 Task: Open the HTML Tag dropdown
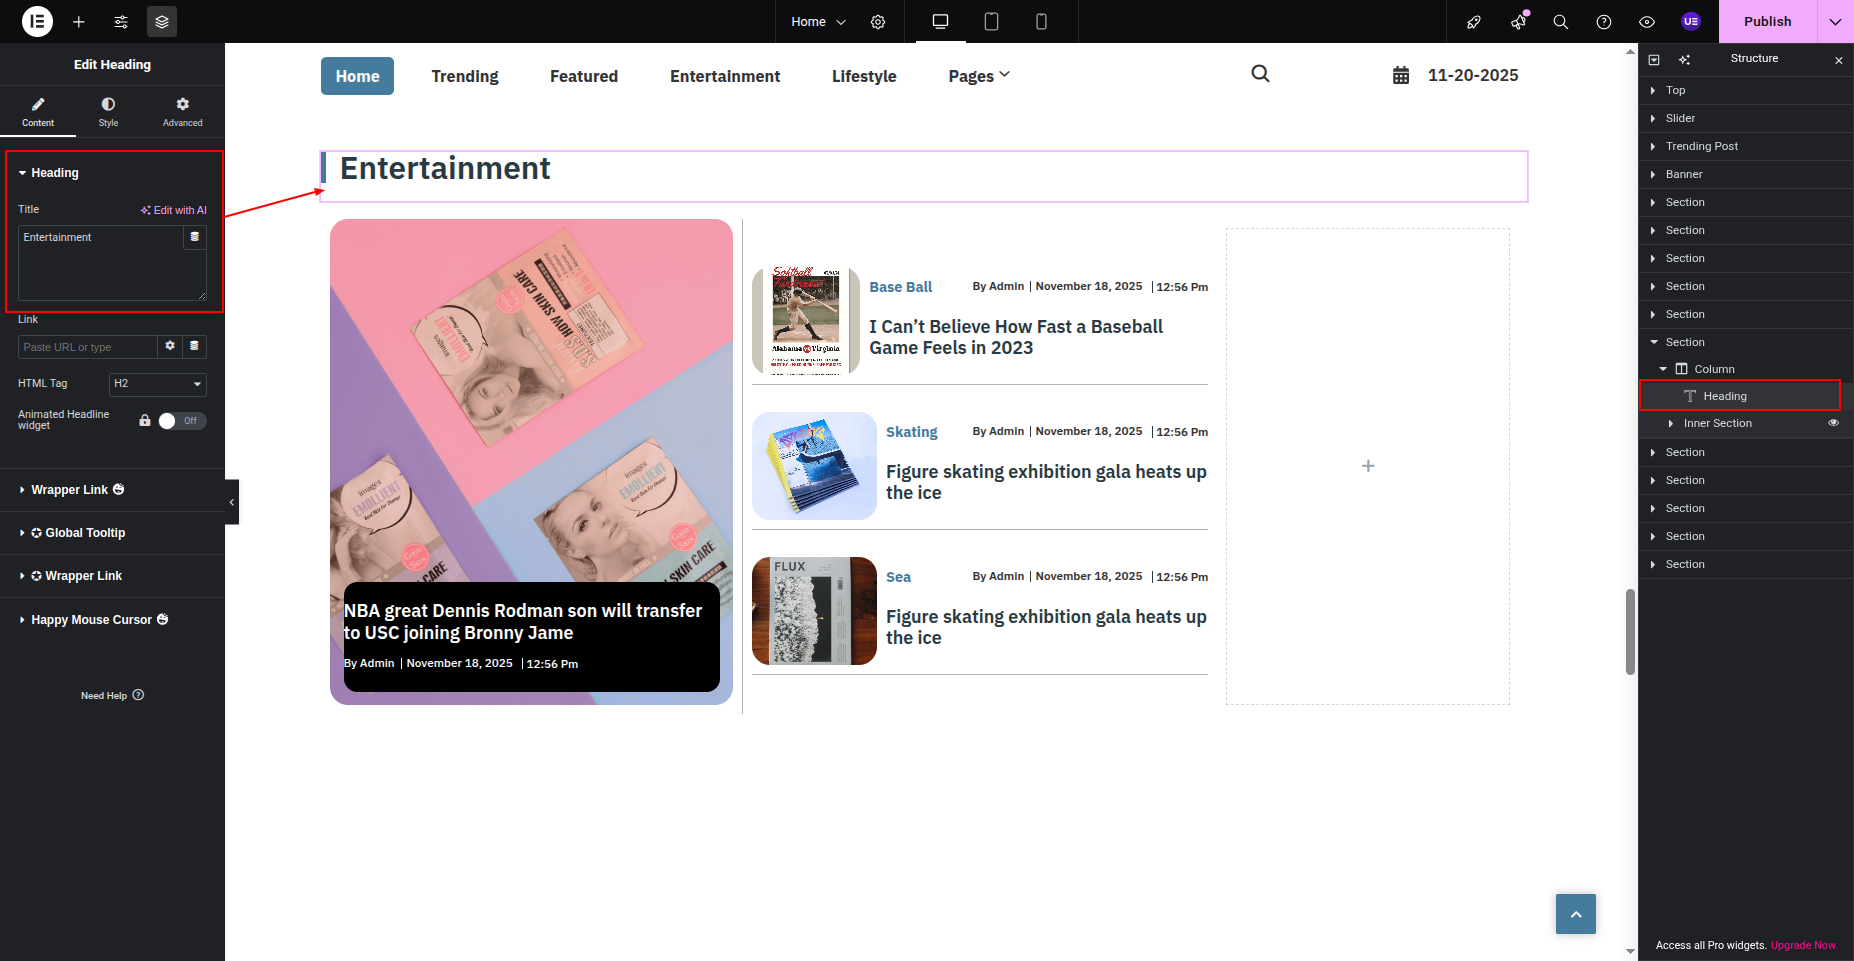tap(157, 384)
